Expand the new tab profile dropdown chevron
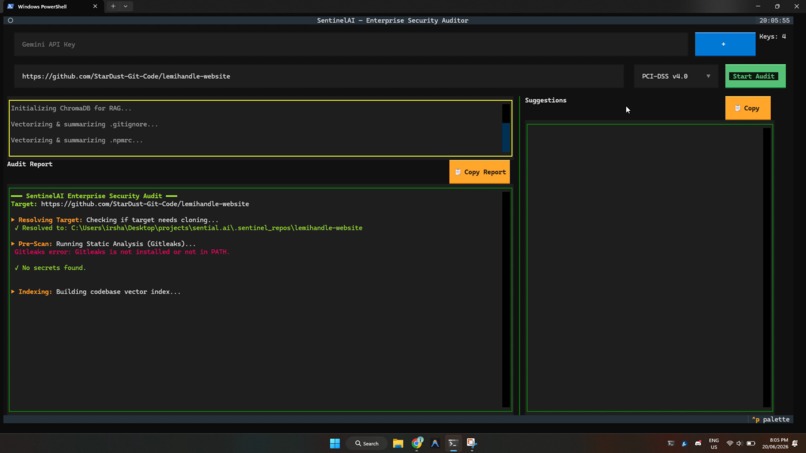Image resolution: width=806 pixels, height=453 pixels. click(x=125, y=6)
